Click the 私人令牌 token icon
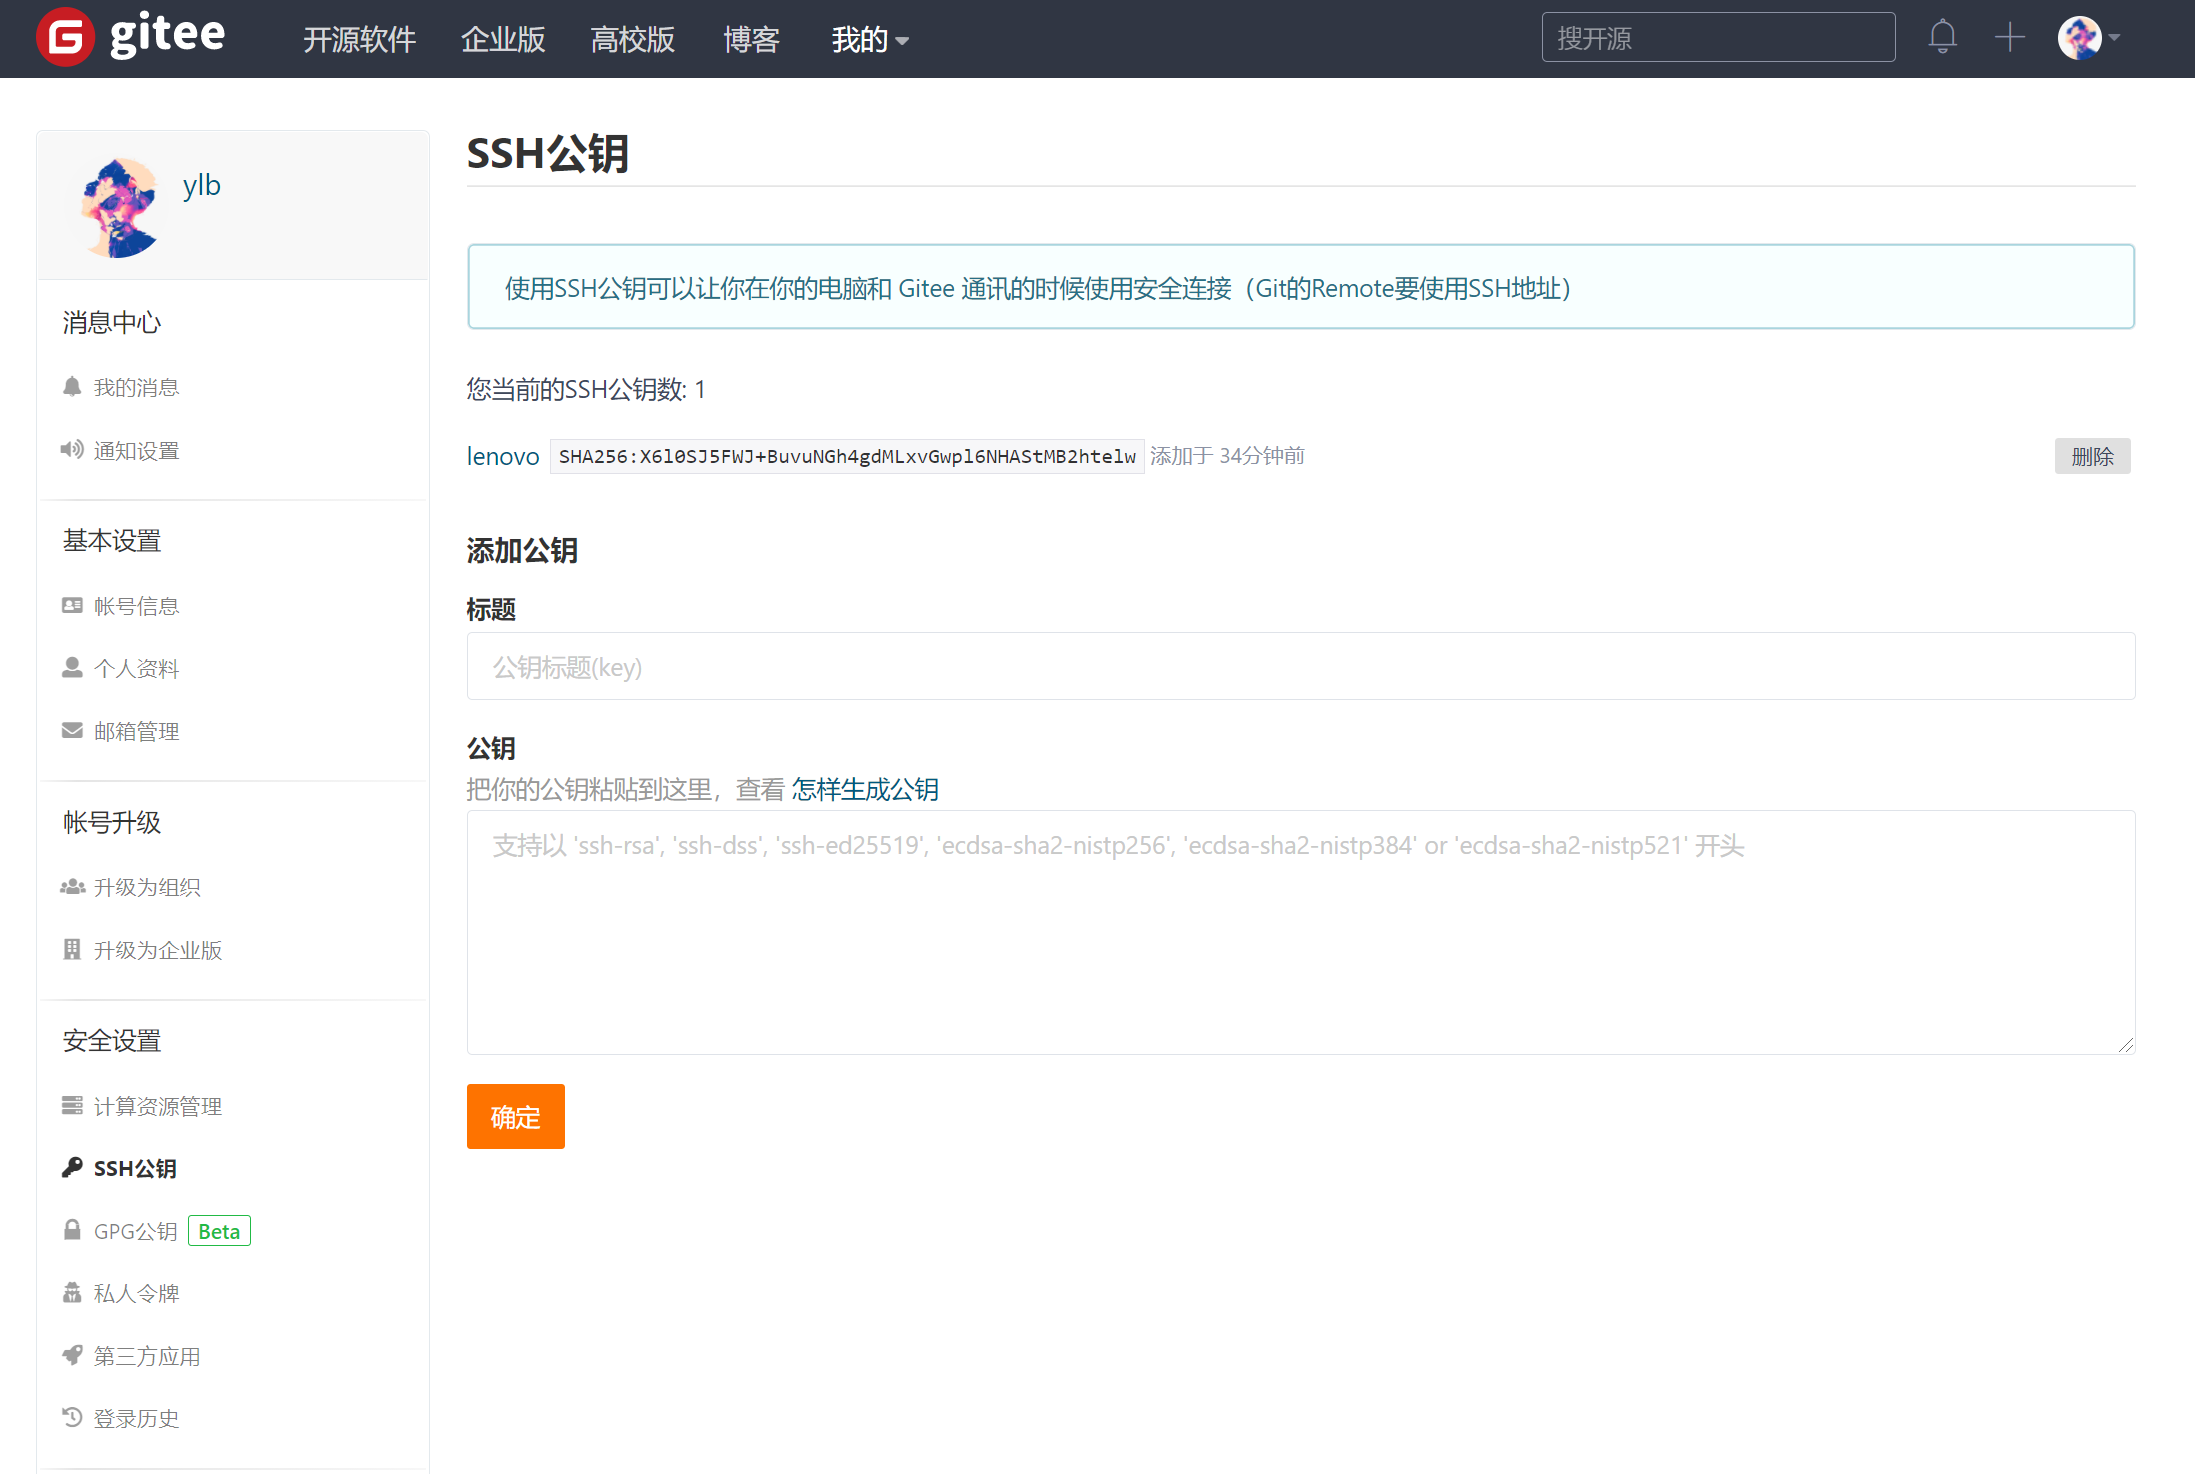Screen dimensions: 2195x1474 click(x=71, y=1292)
